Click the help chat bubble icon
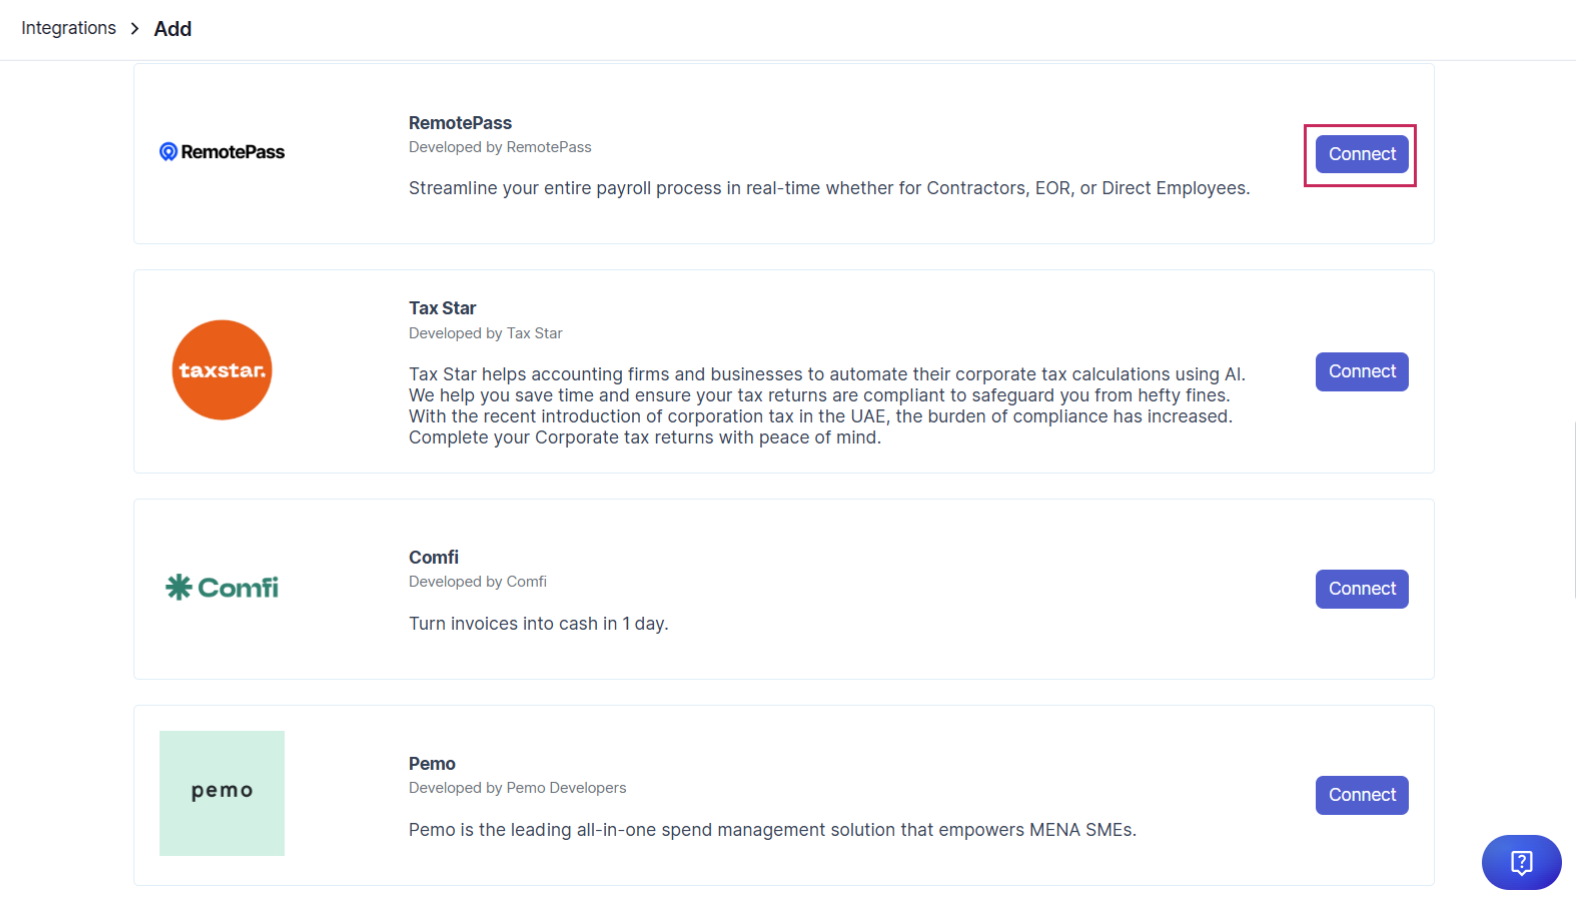 [x=1521, y=862]
